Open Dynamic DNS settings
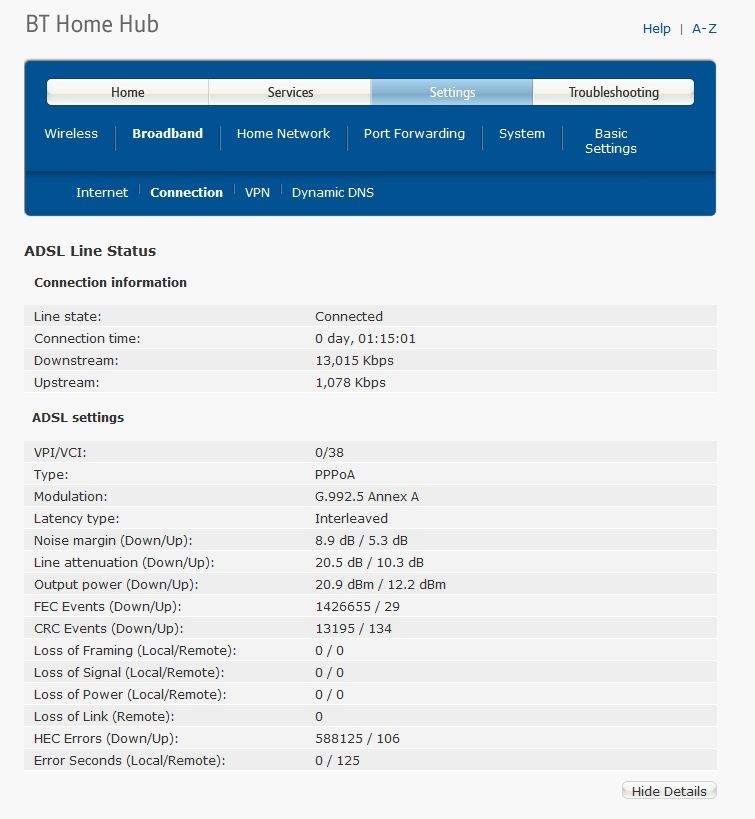Viewport: 755px width, 819px height. (x=333, y=193)
